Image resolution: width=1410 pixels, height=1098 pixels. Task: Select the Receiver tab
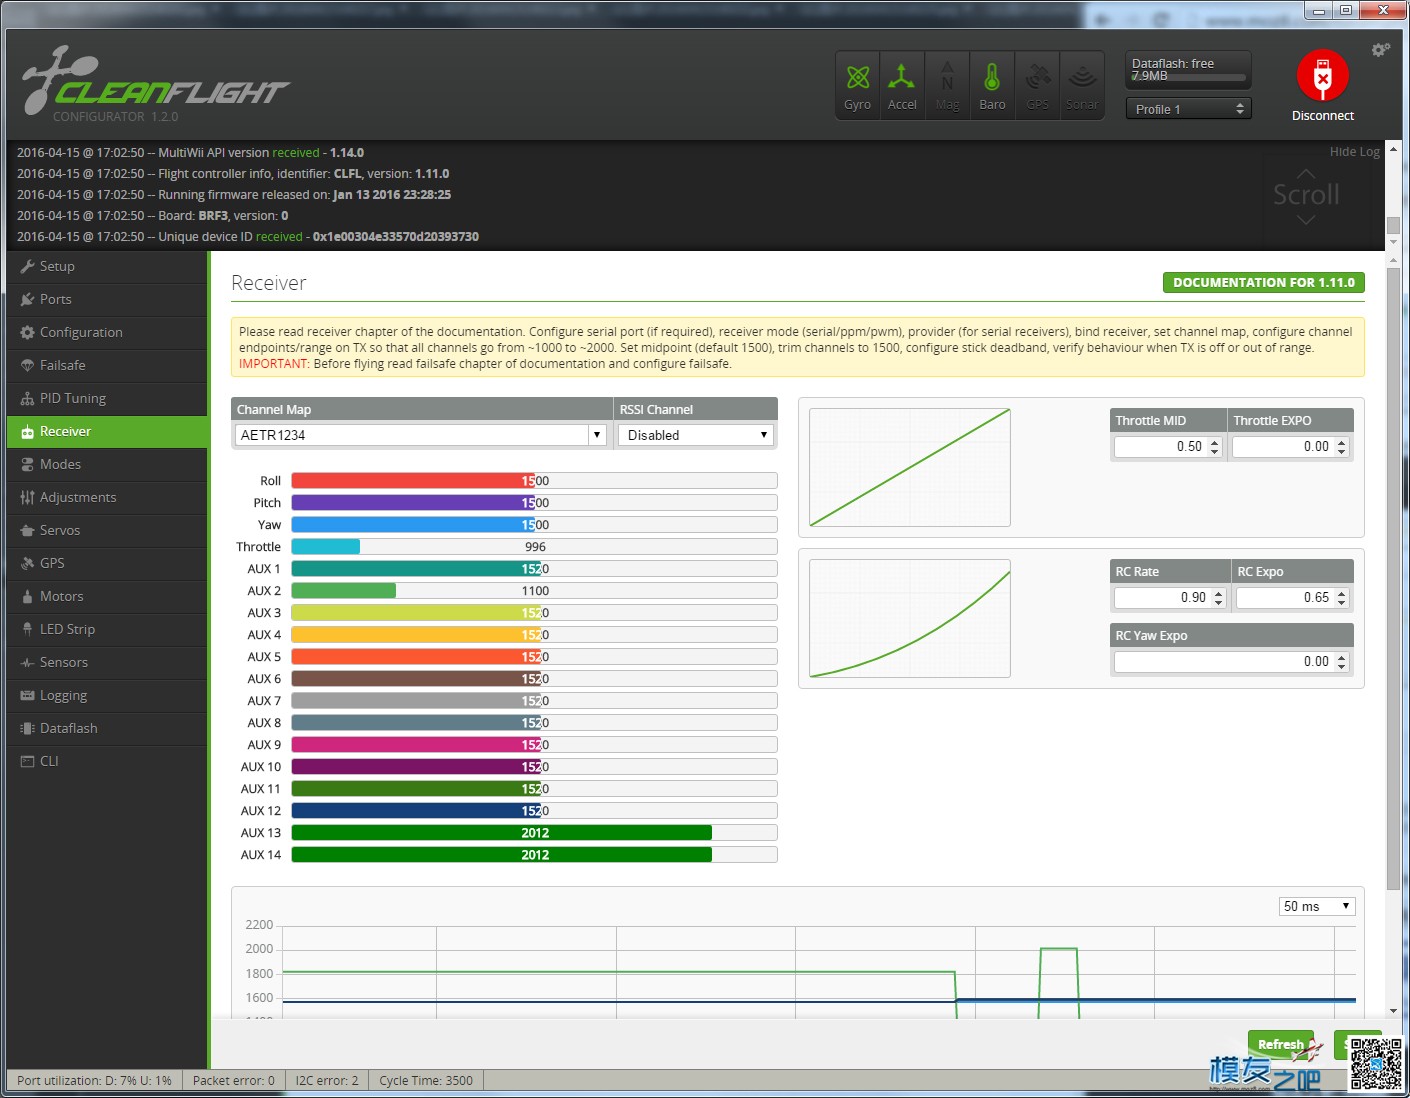pyautogui.click(x=107, y=431)
